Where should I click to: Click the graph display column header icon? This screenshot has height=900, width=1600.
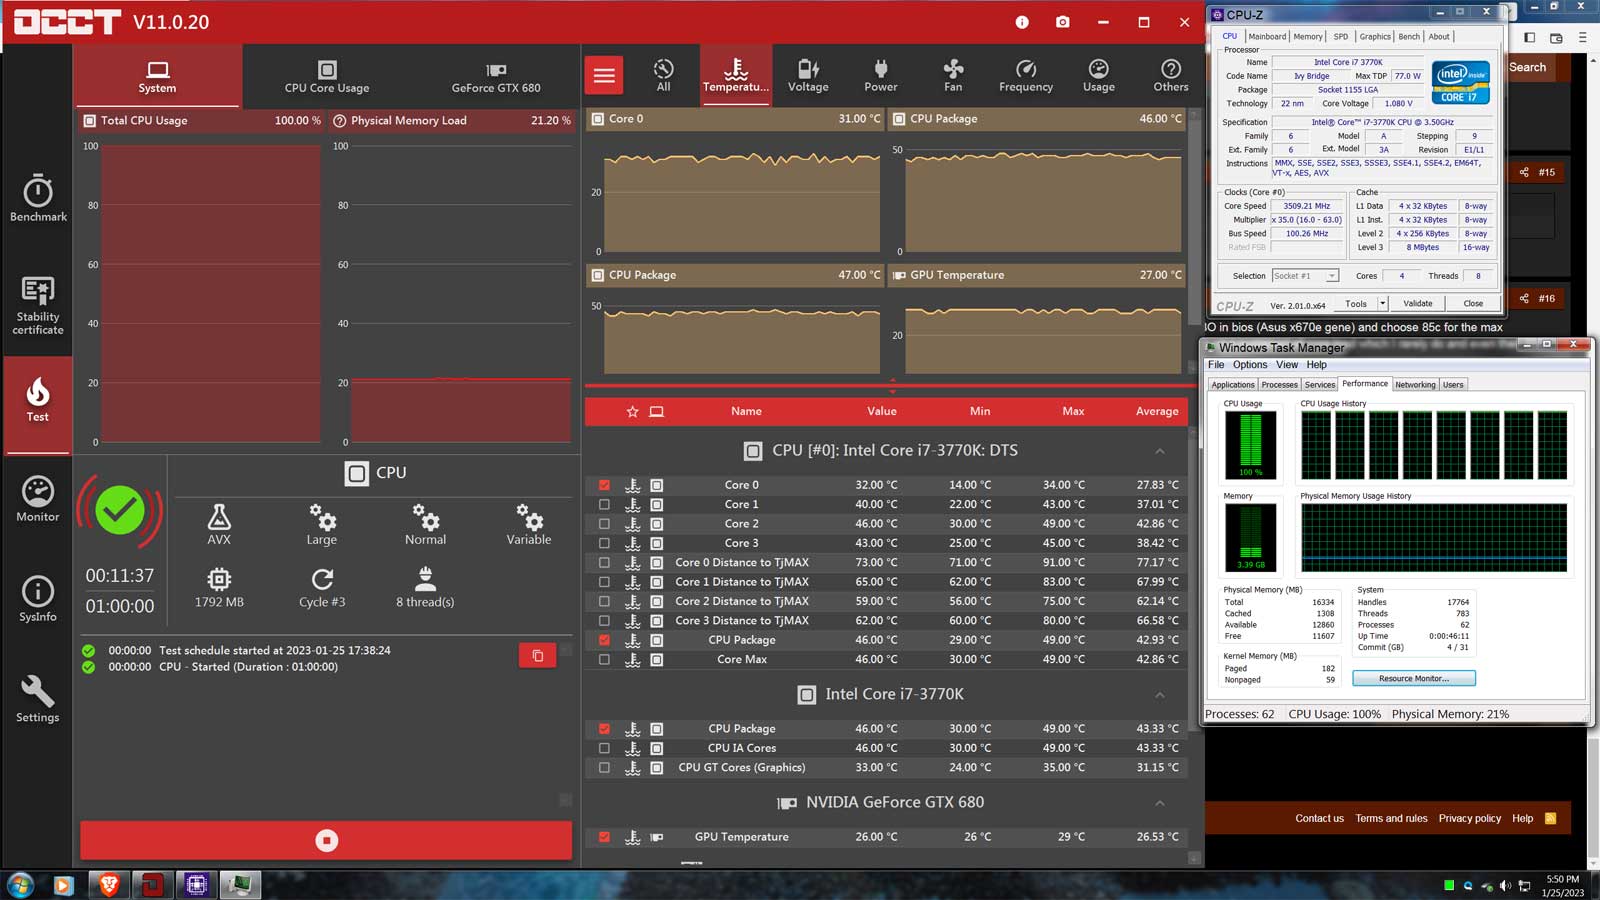coord(656,411)
